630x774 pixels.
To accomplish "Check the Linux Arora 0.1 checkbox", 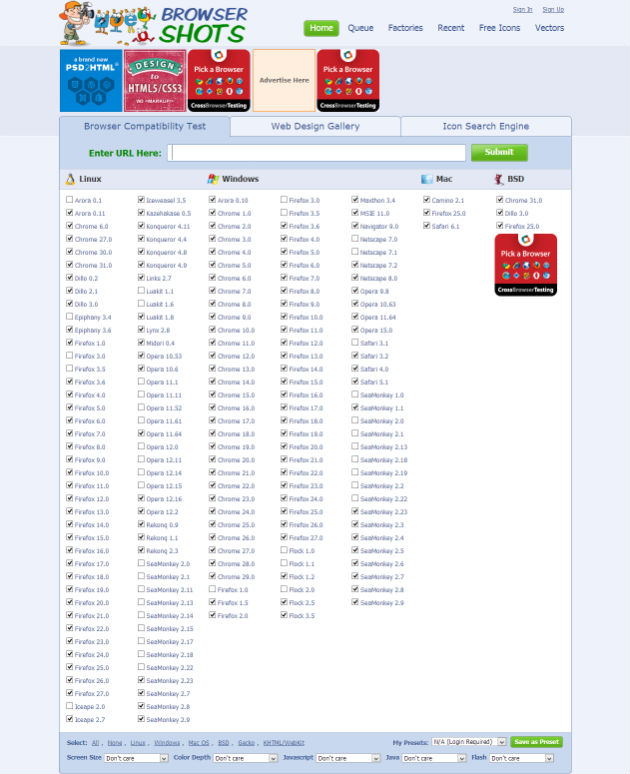I will click(70, 199).
